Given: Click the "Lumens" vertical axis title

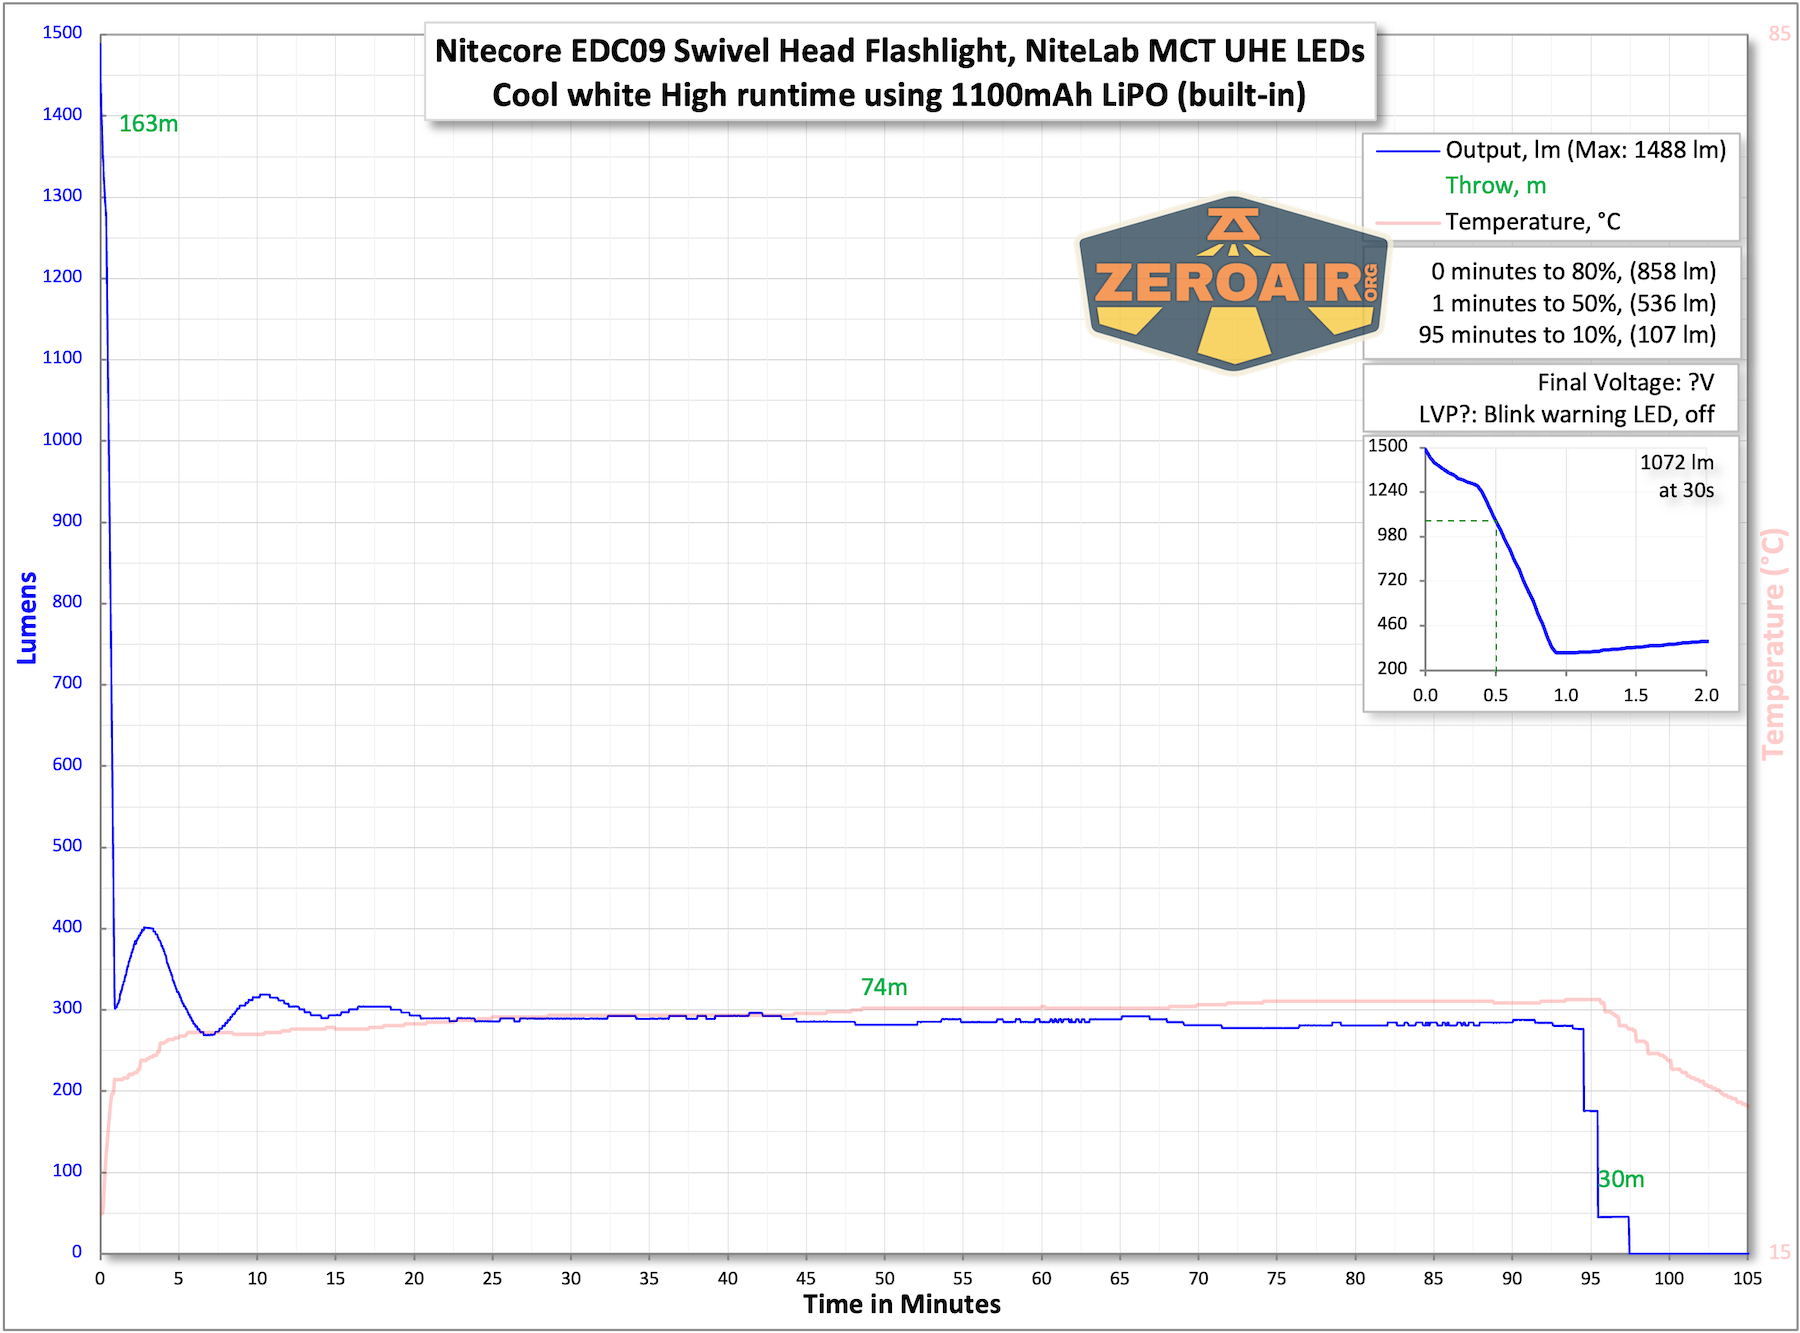Looking at the screenshot, I should coord(28,618).
